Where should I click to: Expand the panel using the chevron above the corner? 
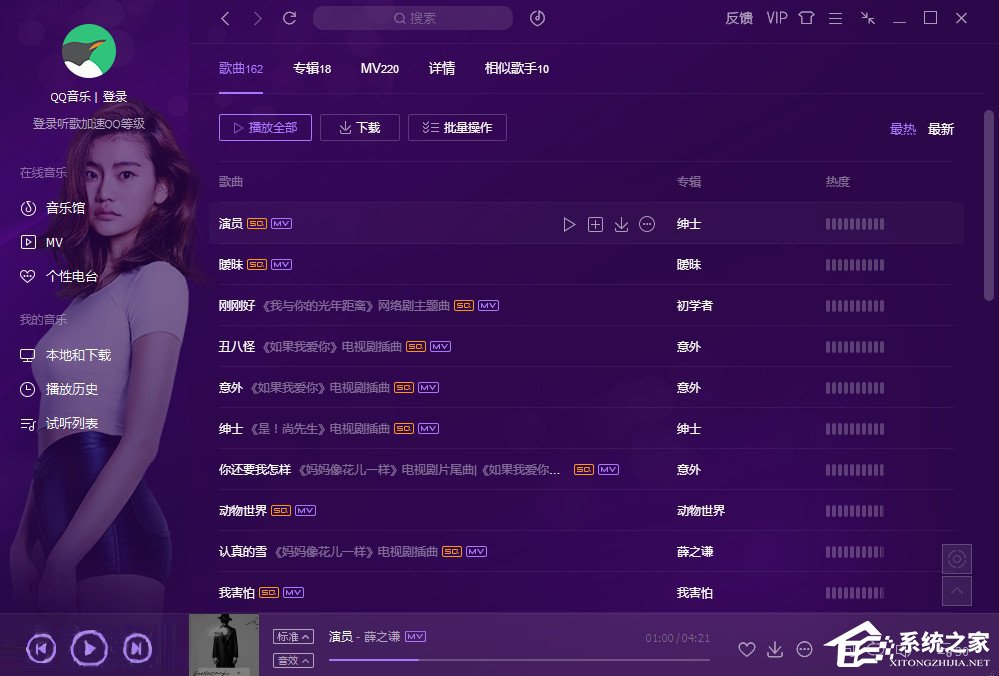(x=956, y=592)
